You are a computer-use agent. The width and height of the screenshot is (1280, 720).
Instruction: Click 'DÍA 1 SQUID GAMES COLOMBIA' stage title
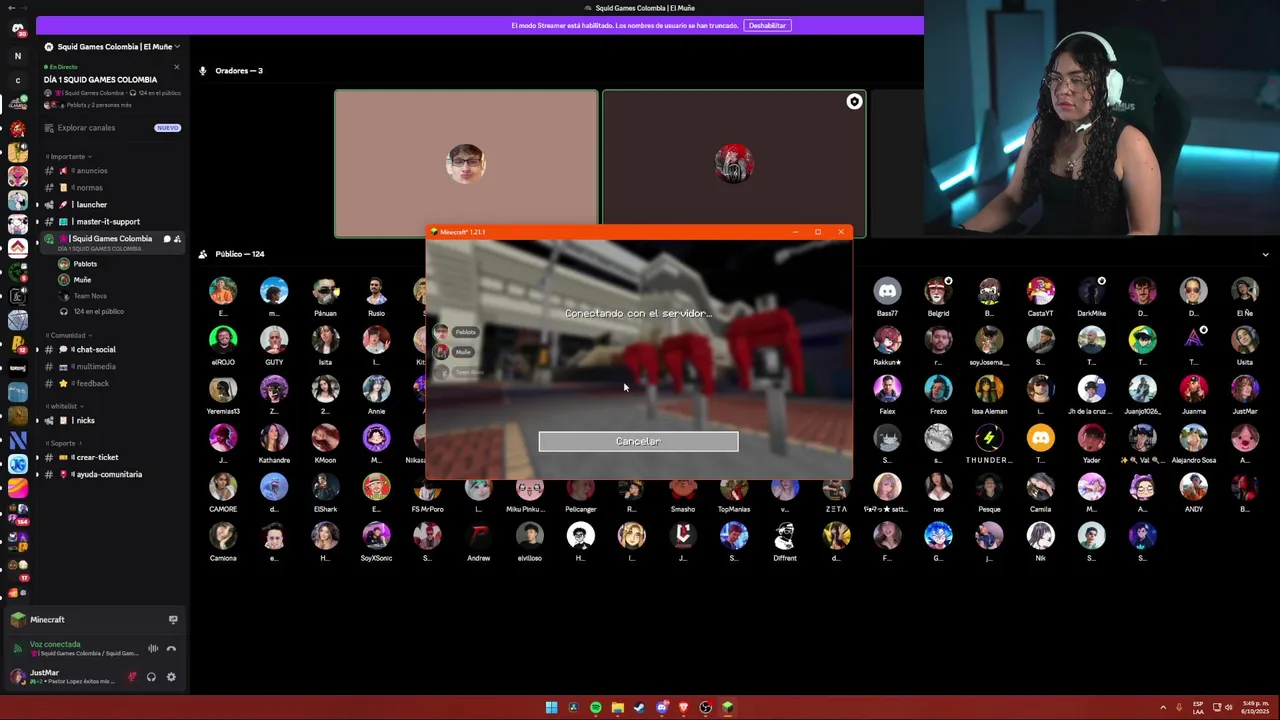click(100, 80)
